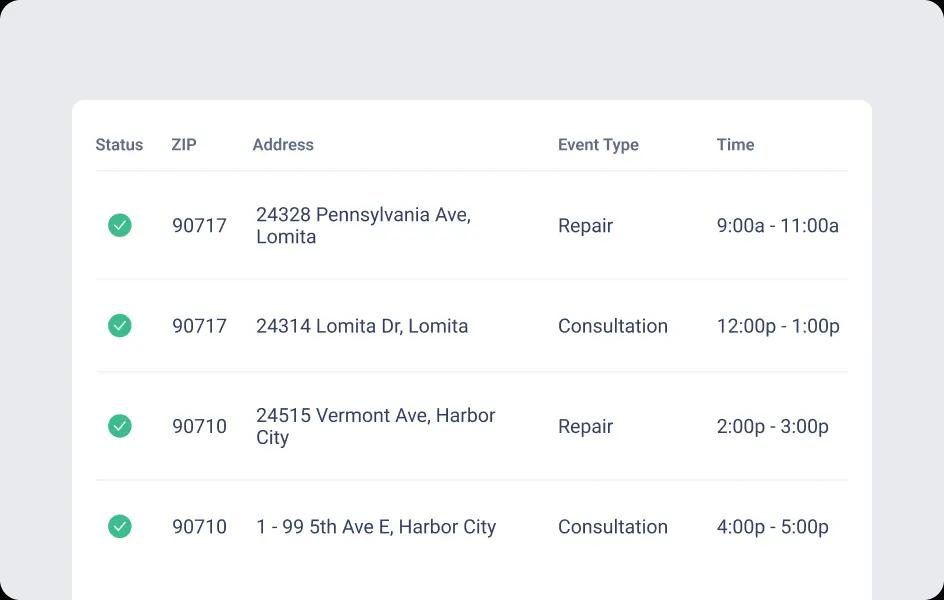Click the green check for 5th Ave E
Screen dimensions: 944x600
[120, 526]
